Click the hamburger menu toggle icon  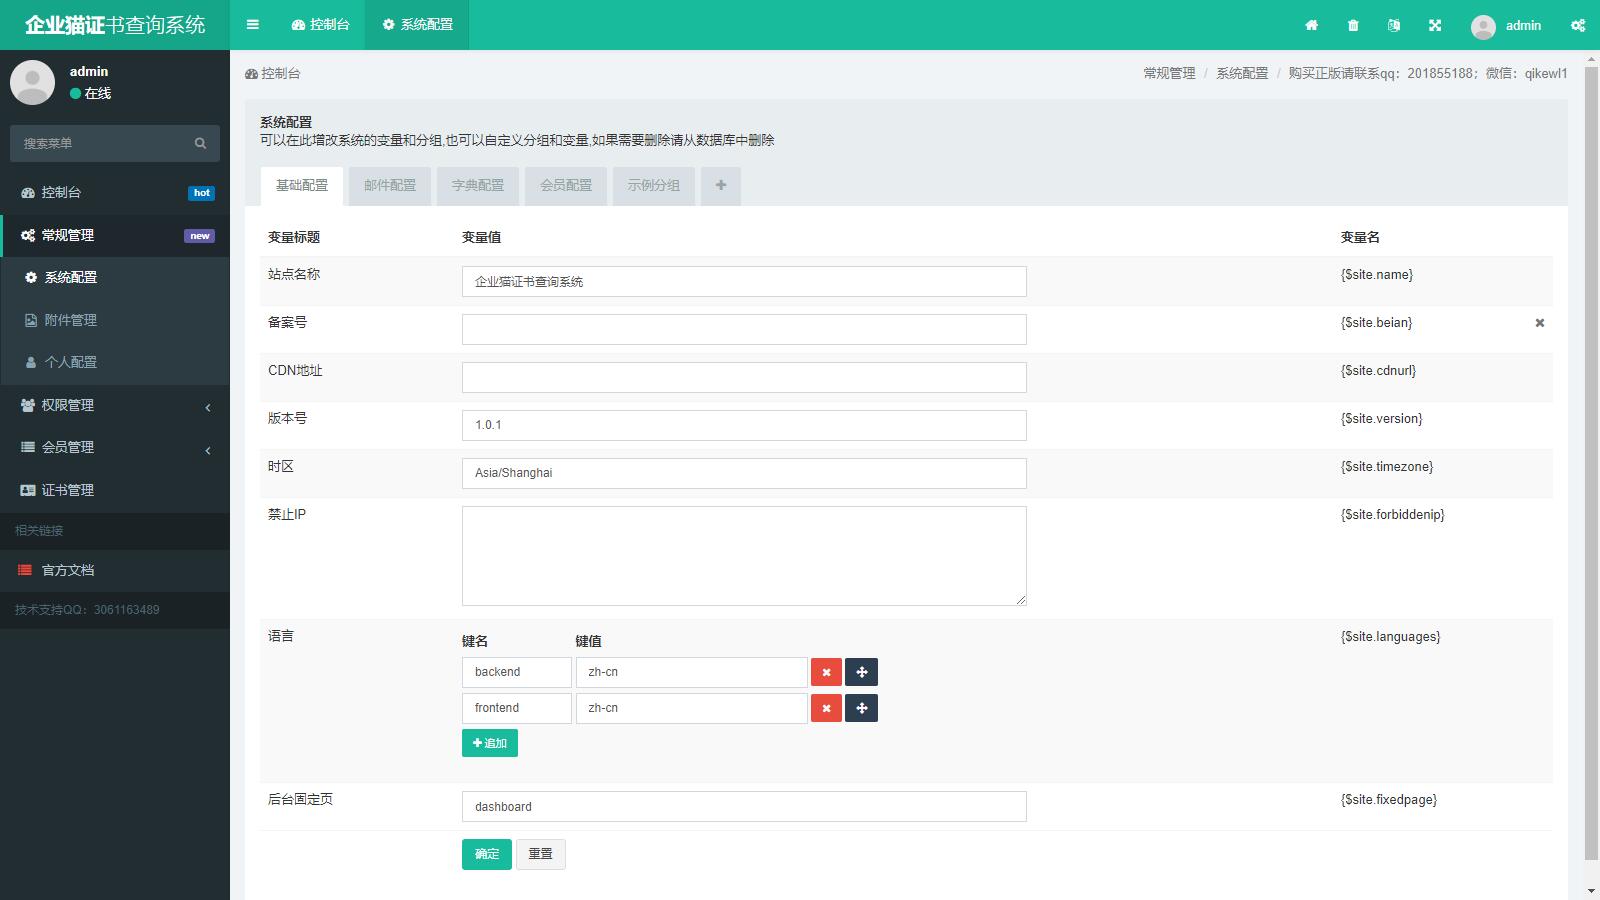pos(253,25)
